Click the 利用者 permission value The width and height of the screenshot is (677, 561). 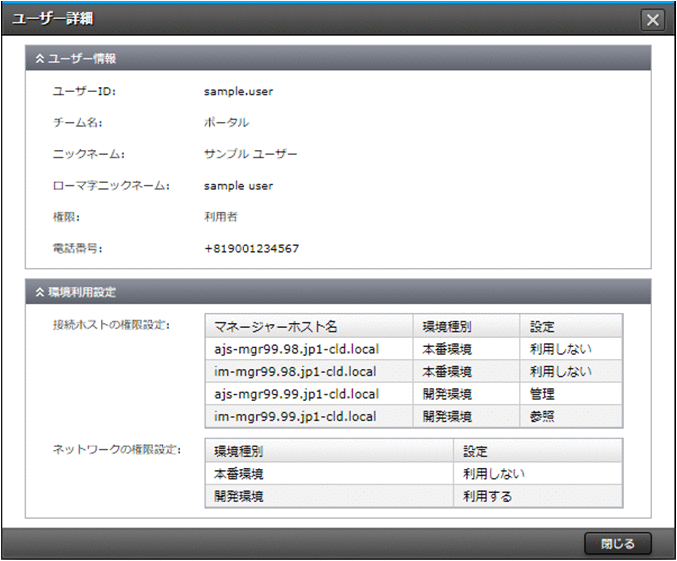221,217
